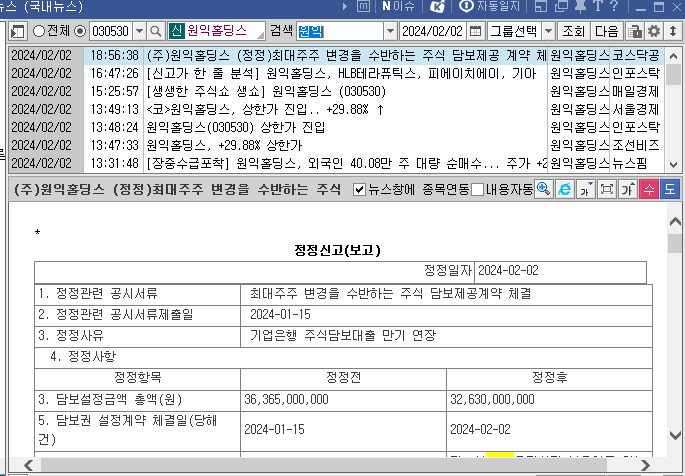Click the panel toggle icon left of 전체
Image resolution: width=685 pixels, height=476 pixels.
click(x=18, y=31)
